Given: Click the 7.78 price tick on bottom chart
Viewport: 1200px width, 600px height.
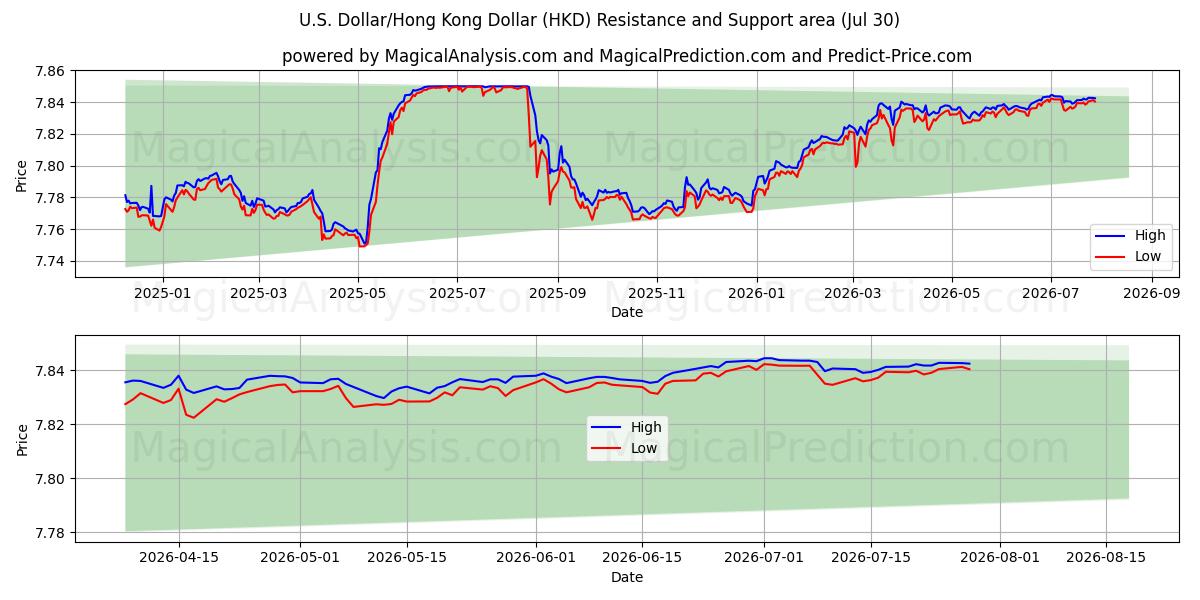Looking at the screenshot, I should pyautogui.click(x=50, y=533).
